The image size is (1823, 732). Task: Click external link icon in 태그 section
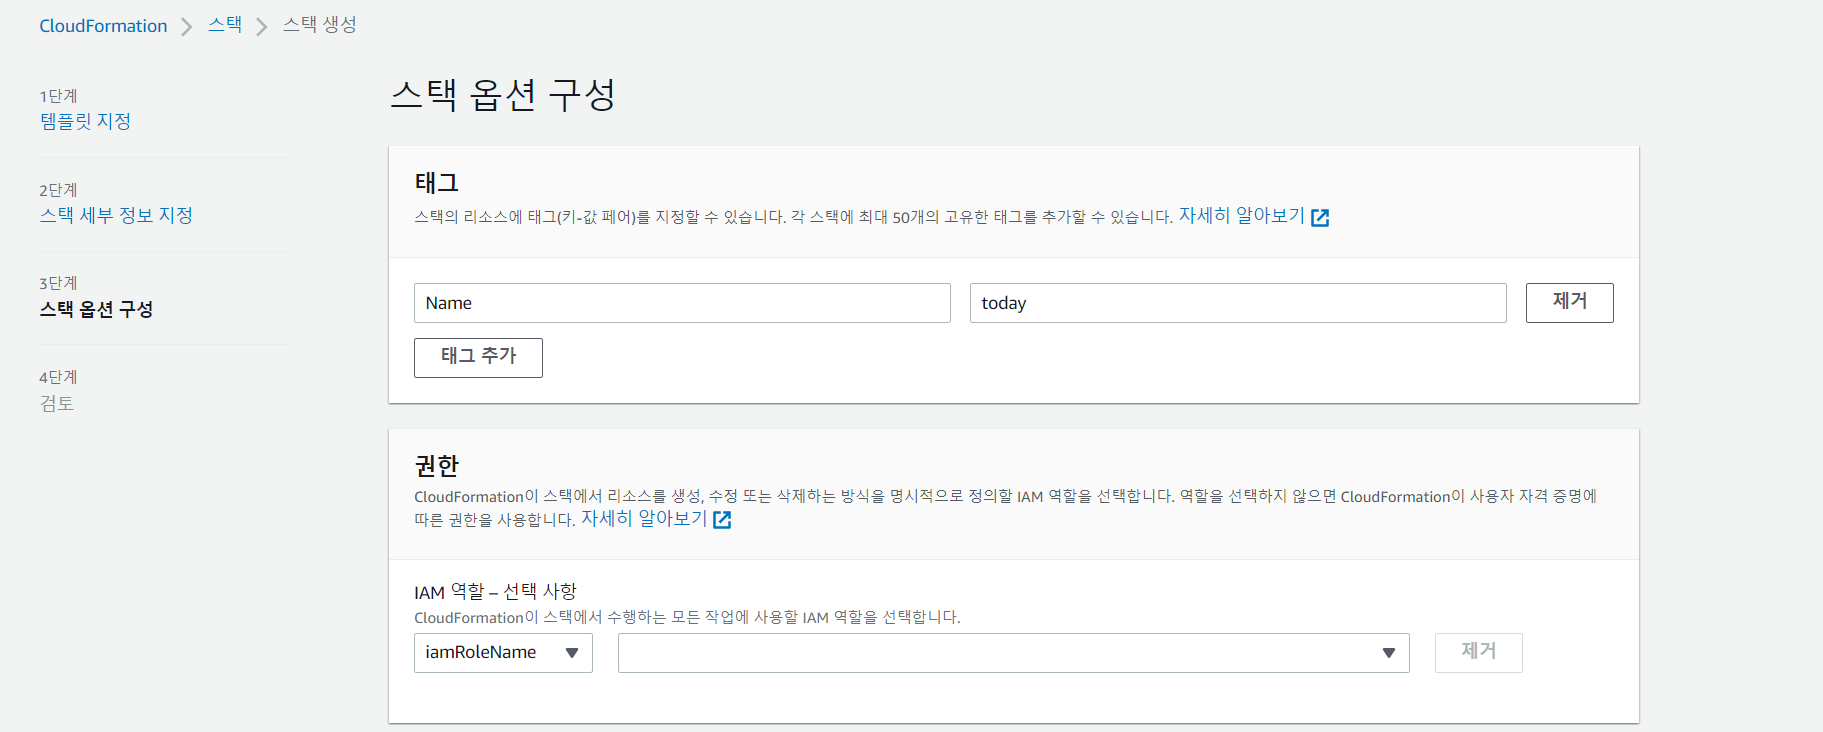(x=1320, y=218)
